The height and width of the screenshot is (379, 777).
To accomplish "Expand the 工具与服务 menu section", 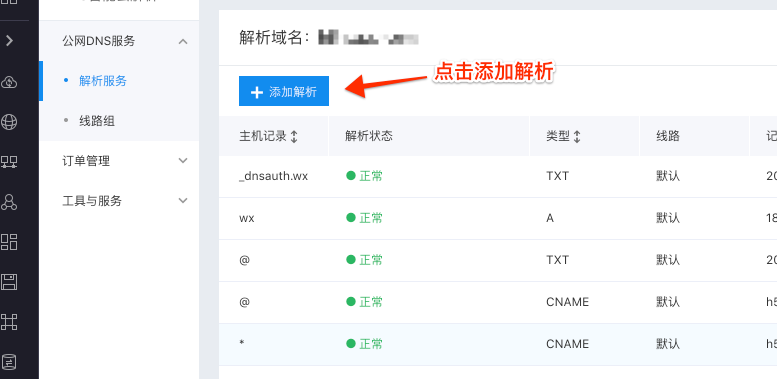I will click(183, 201).
